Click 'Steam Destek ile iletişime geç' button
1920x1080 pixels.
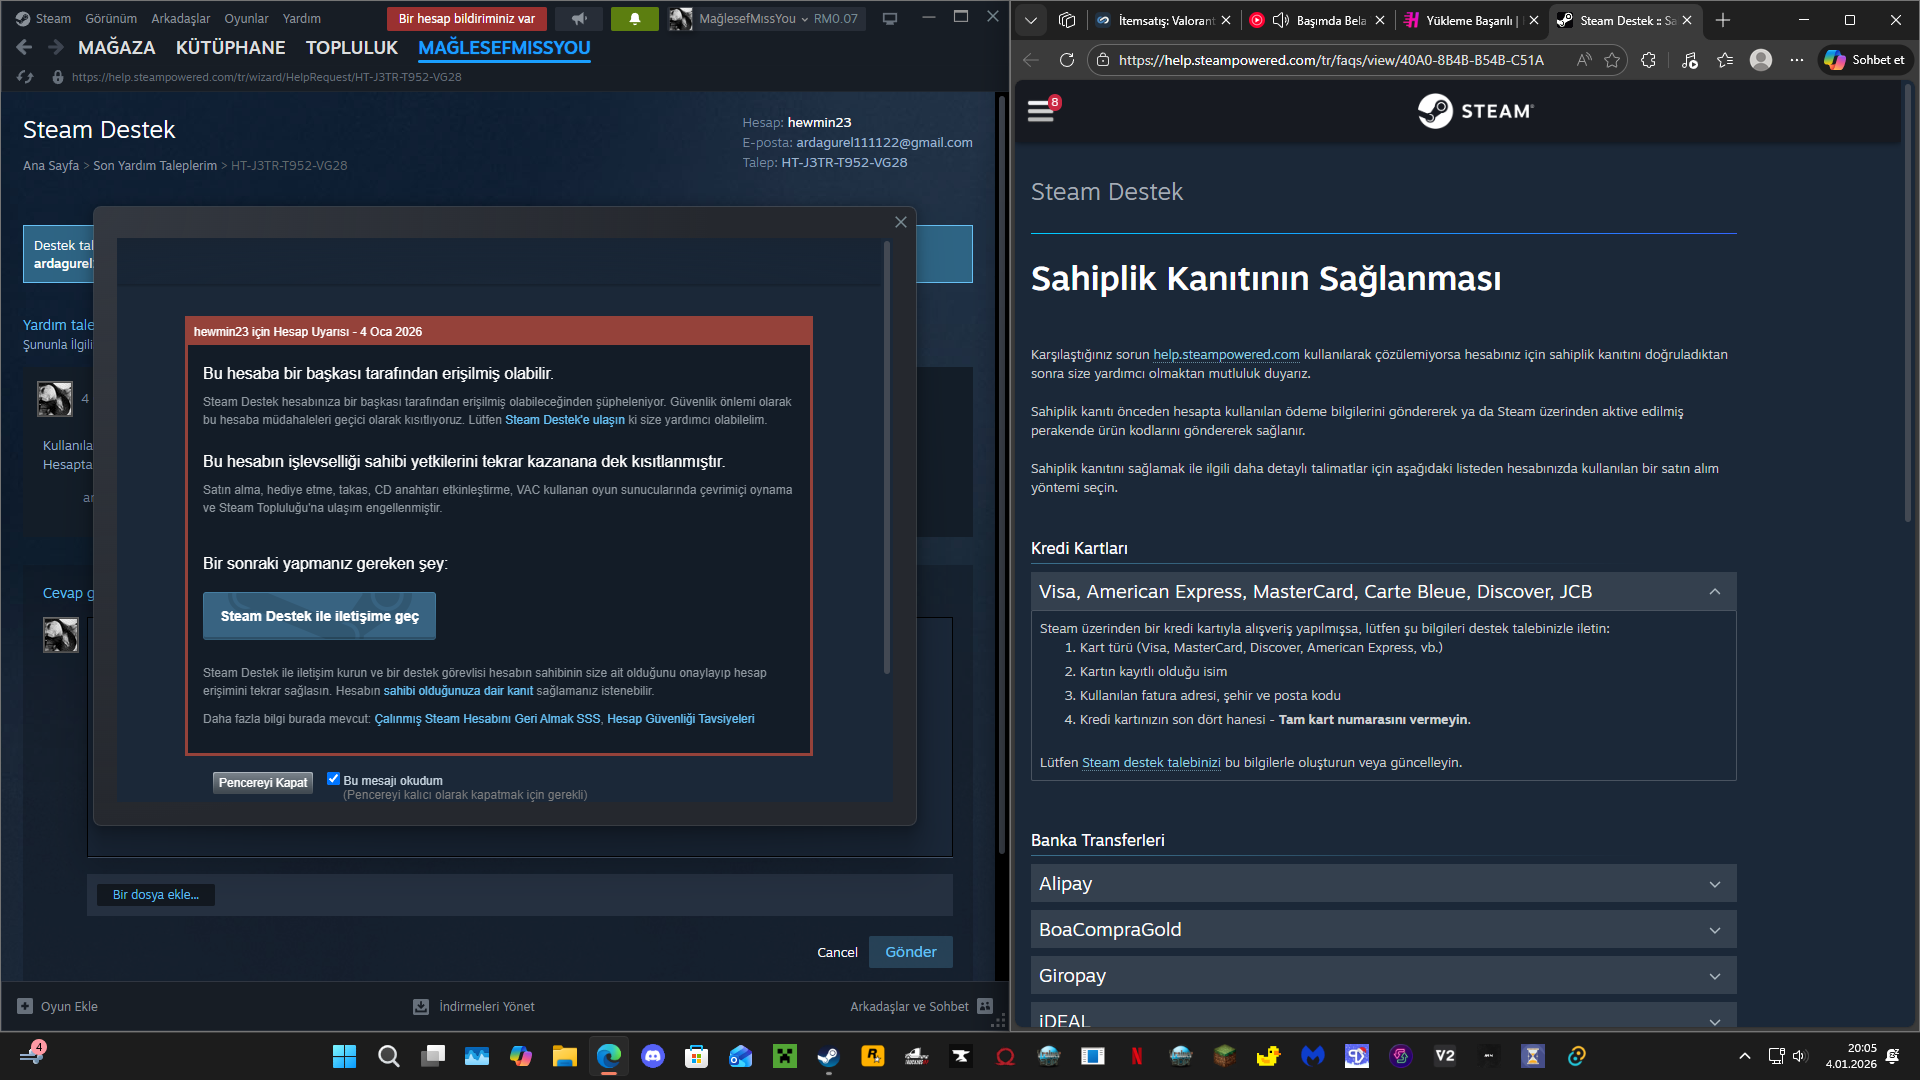(x=320, y=616)
